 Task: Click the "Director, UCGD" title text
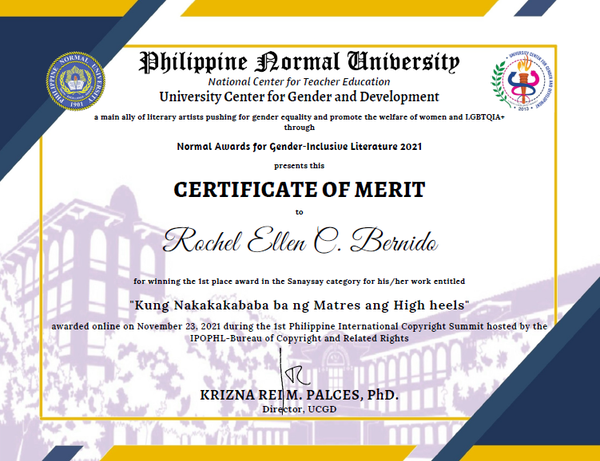pos(299,410)
